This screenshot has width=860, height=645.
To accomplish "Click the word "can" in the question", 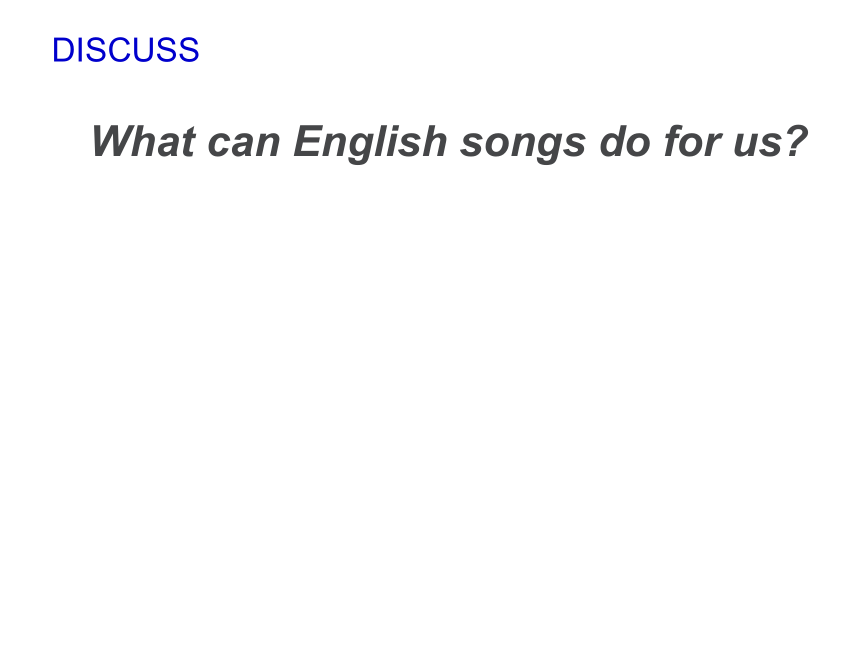I will (244, 146).
